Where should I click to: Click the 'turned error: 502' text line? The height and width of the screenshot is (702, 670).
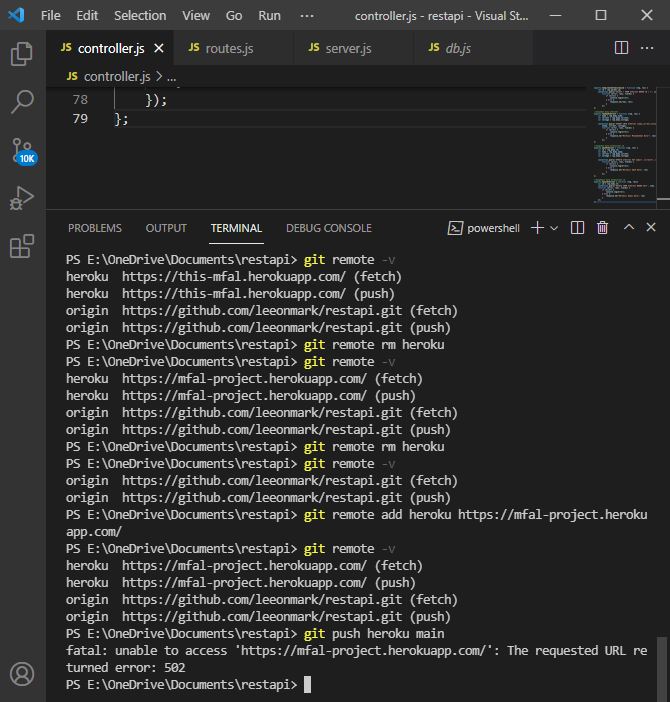(126, 668)
